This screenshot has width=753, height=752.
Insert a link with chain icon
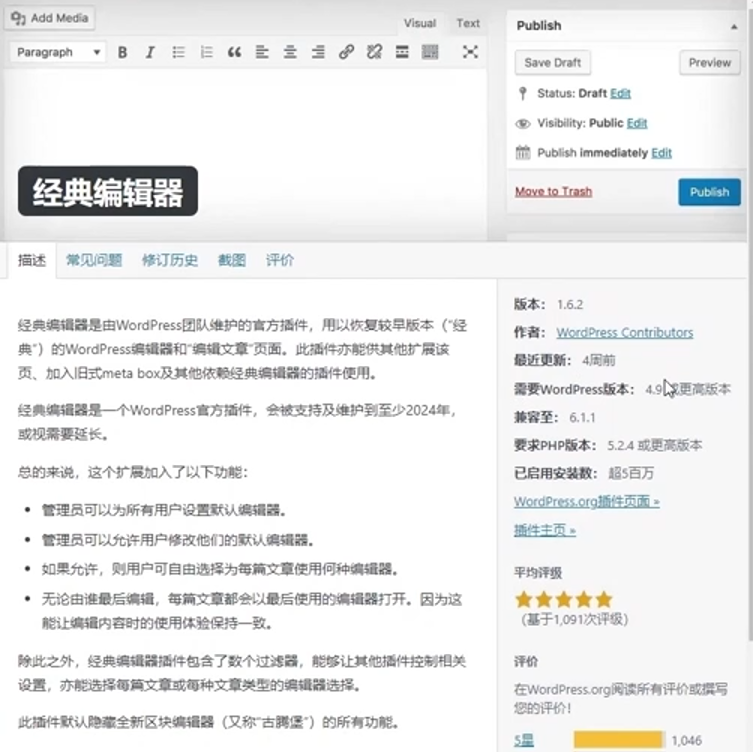346,52
